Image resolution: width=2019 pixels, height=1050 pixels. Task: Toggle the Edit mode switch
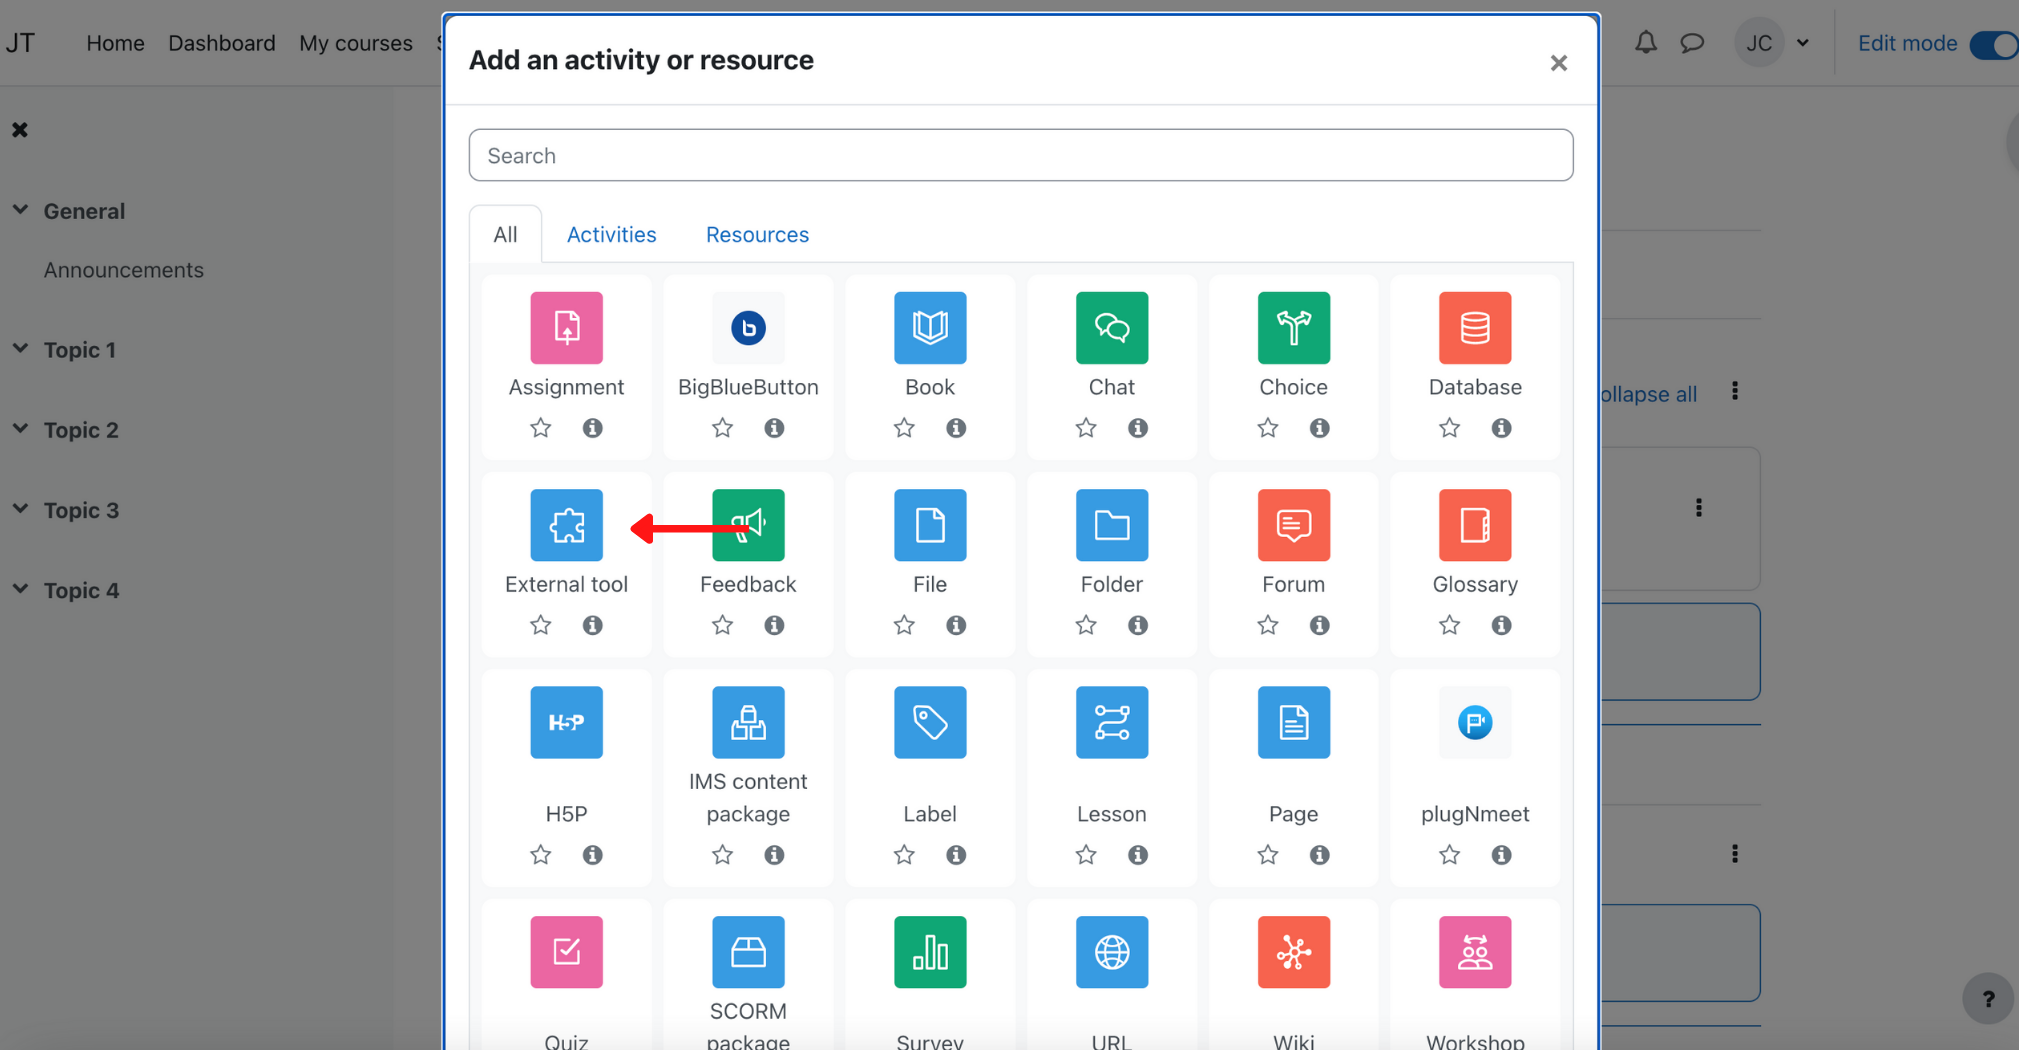[x=1993, y=45]
